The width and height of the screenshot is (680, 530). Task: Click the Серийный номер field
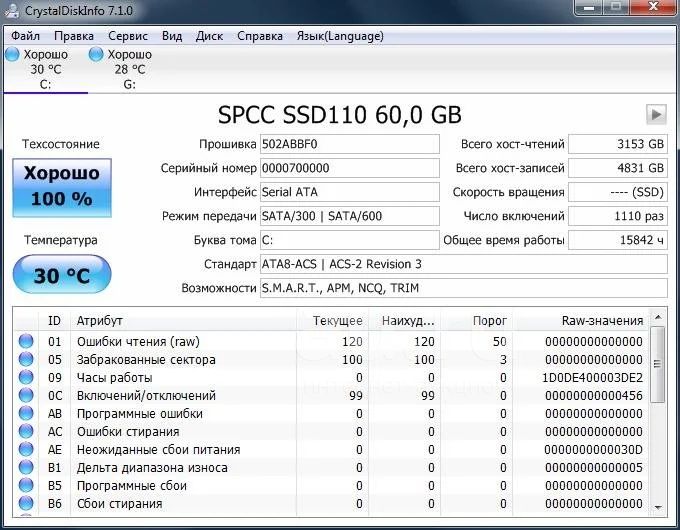tap(350, 168)
